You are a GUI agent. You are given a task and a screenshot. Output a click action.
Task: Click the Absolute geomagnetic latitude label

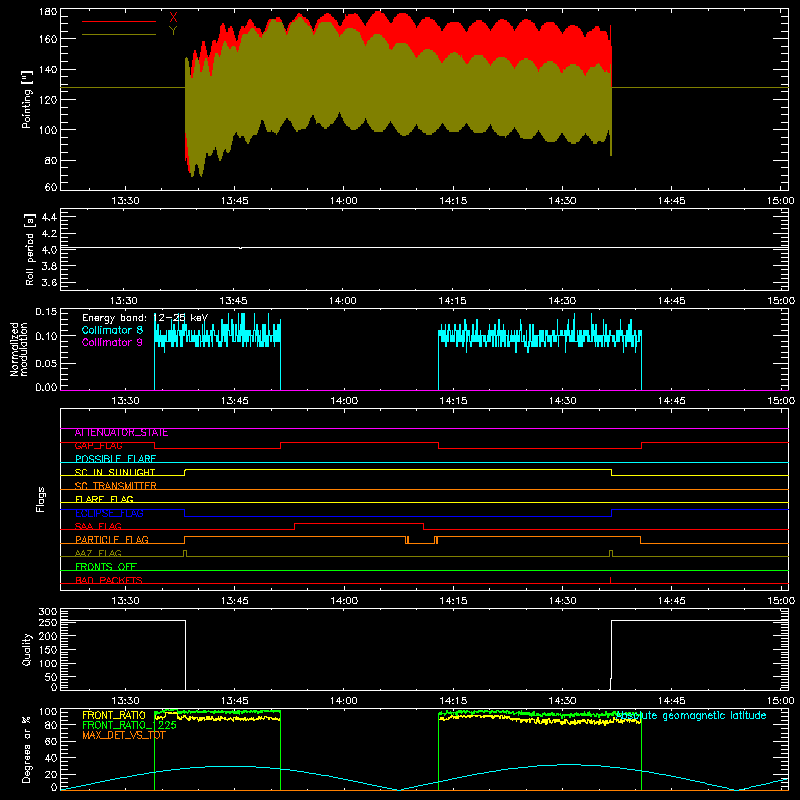click(691, 716)
